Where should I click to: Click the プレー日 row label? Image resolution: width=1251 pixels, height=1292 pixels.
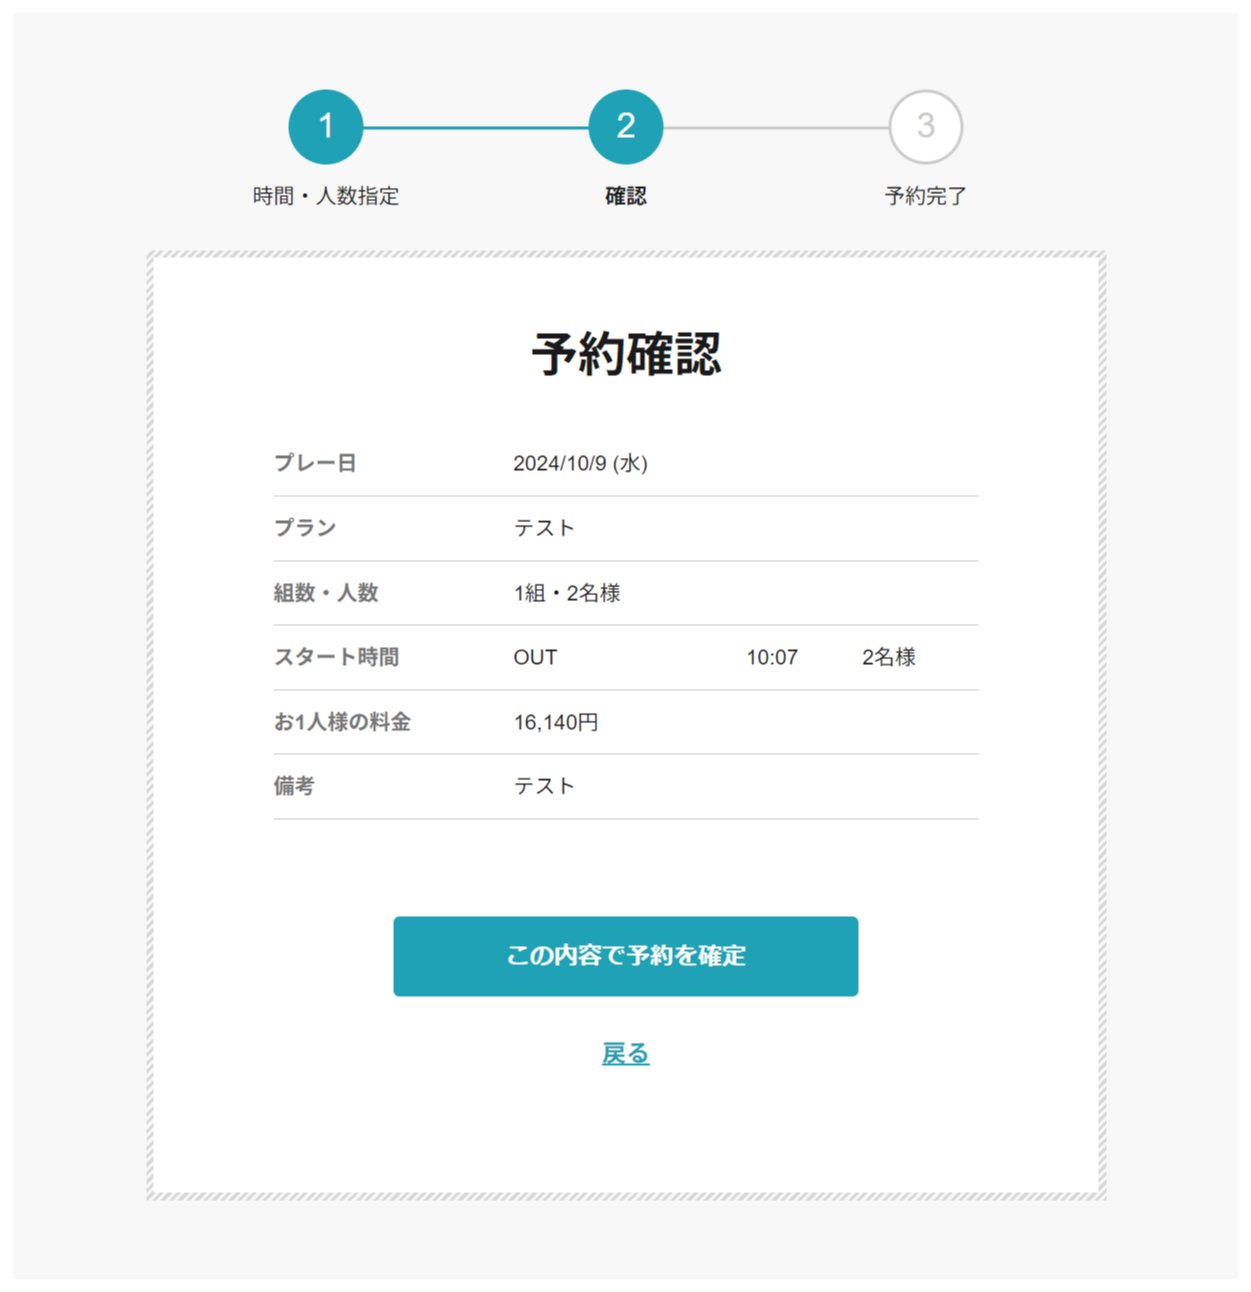point(315,463)
